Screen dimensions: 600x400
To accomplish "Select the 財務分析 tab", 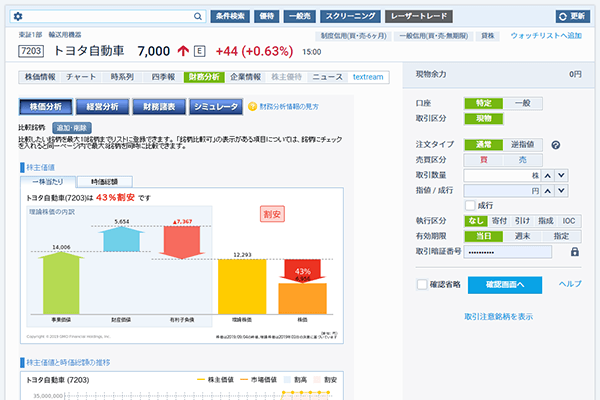I will (204, 77).
